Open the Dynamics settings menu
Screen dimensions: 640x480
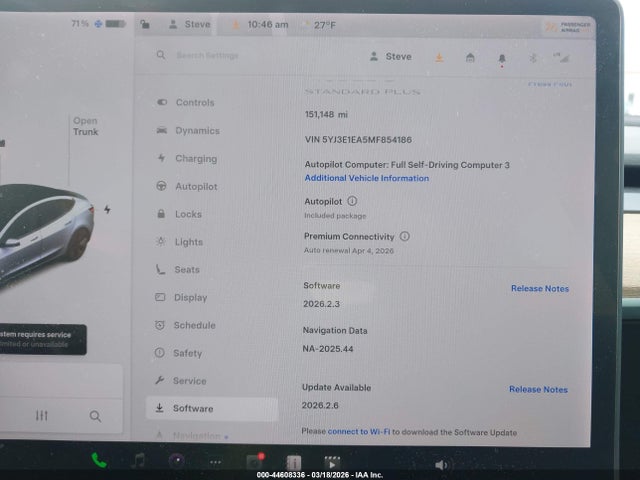pos(188,131)
